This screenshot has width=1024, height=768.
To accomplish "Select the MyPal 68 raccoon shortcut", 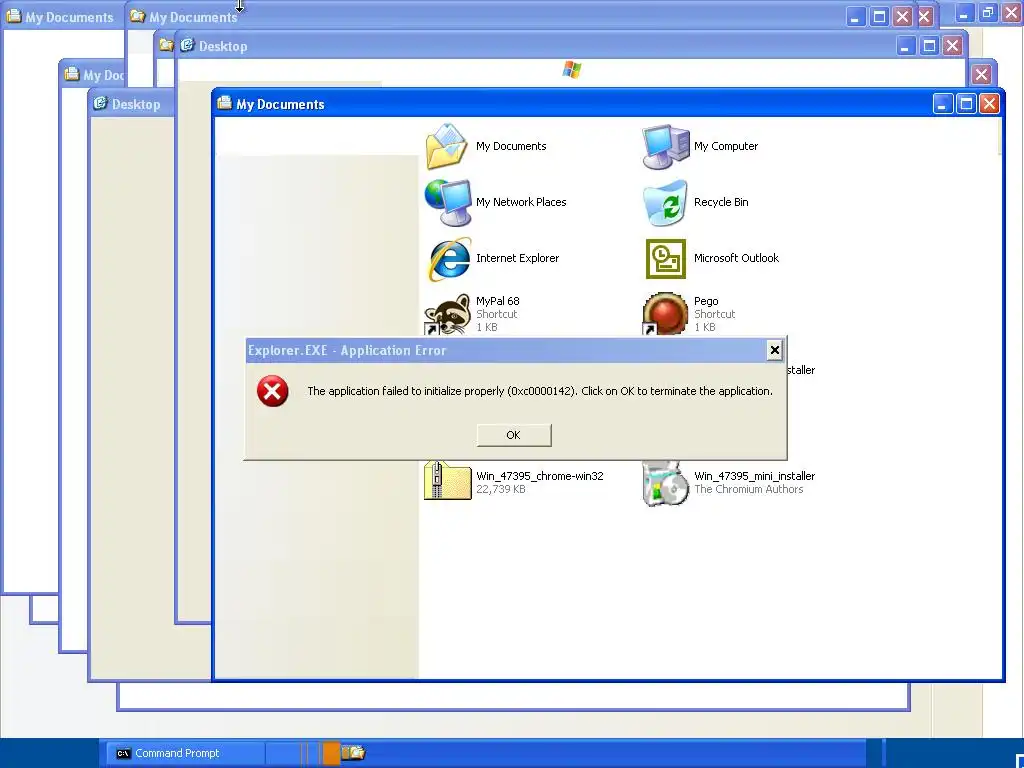I will pyautogui.click(x=447, y=314).
